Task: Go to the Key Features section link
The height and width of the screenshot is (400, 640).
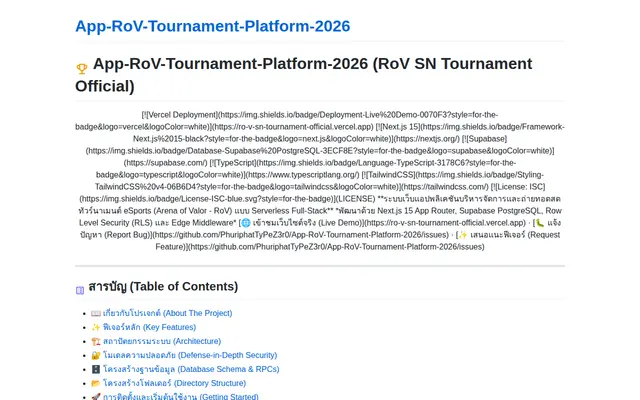Action: point(149,327)
